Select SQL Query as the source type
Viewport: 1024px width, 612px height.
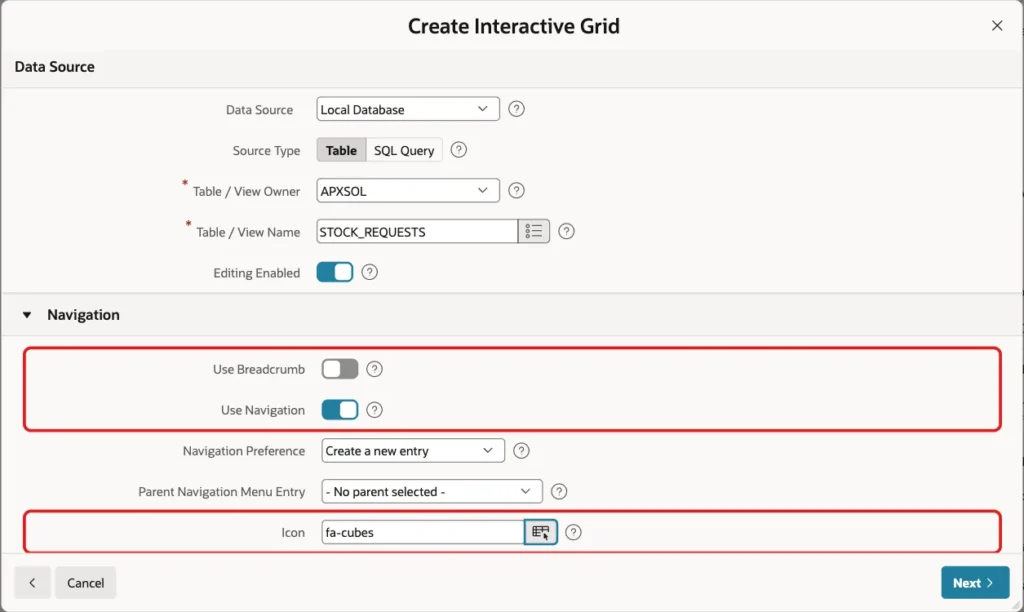click(404, 150)
